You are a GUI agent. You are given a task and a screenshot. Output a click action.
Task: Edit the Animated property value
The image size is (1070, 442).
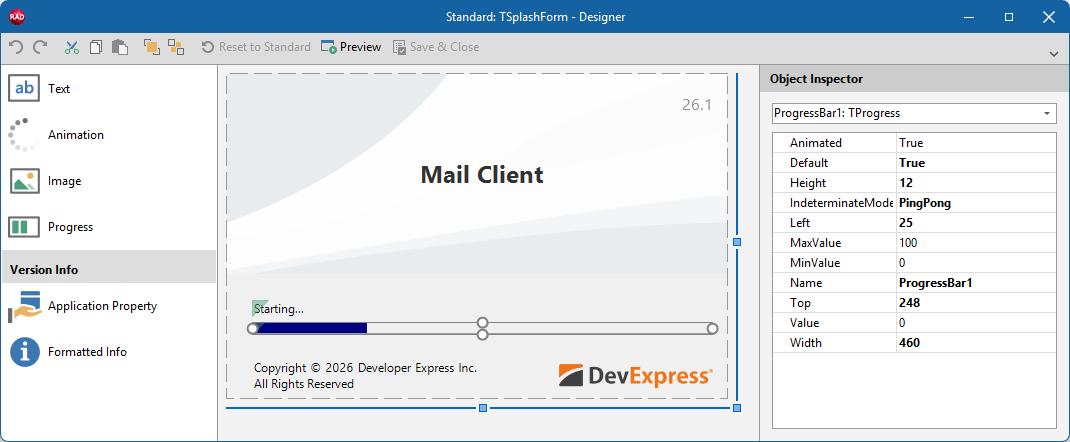pyautogui.click(x=976, y=143)
